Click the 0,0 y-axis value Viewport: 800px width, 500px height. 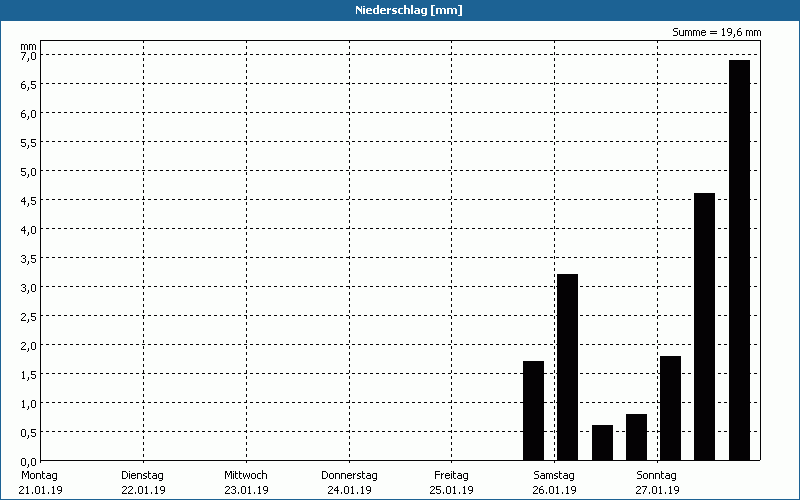pos(29,462)
